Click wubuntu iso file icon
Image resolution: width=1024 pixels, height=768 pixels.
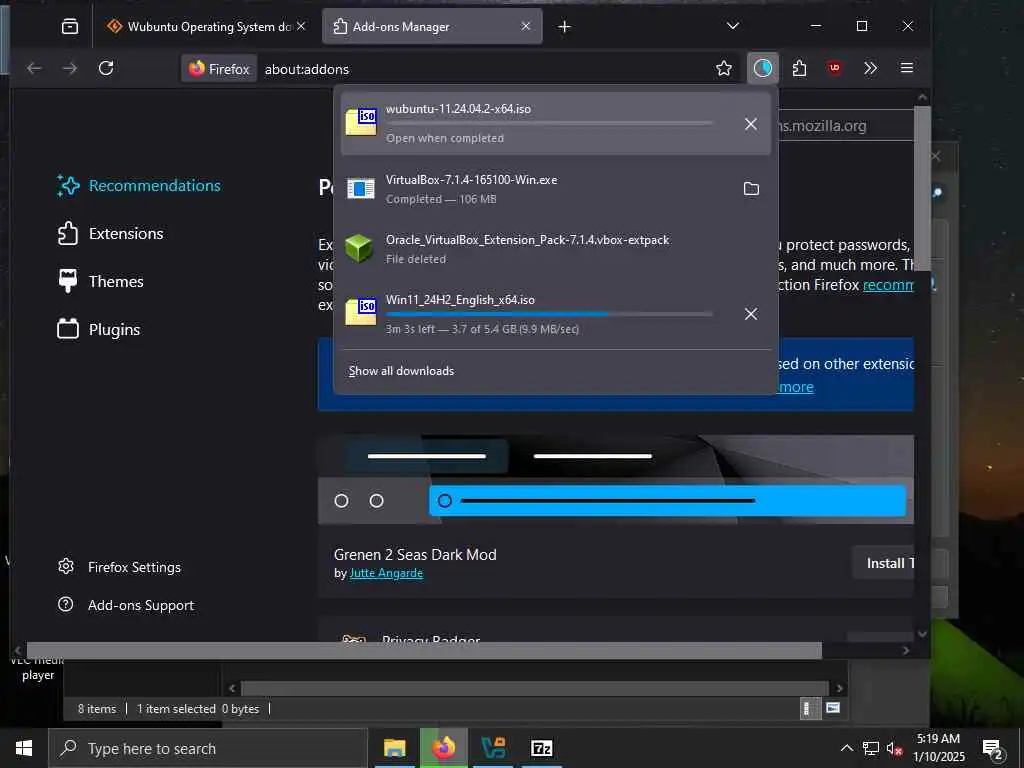pos(361,121)
